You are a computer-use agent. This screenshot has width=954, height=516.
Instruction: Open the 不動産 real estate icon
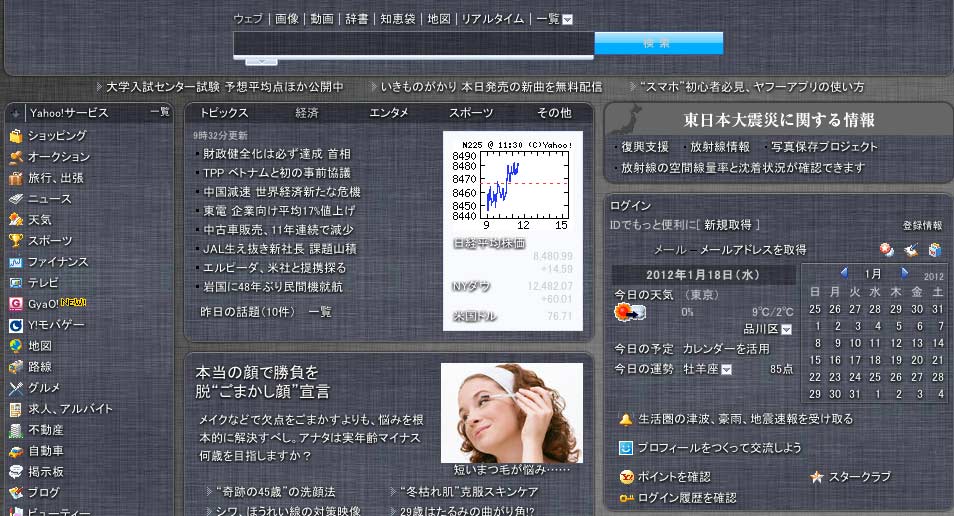[15, 430]
